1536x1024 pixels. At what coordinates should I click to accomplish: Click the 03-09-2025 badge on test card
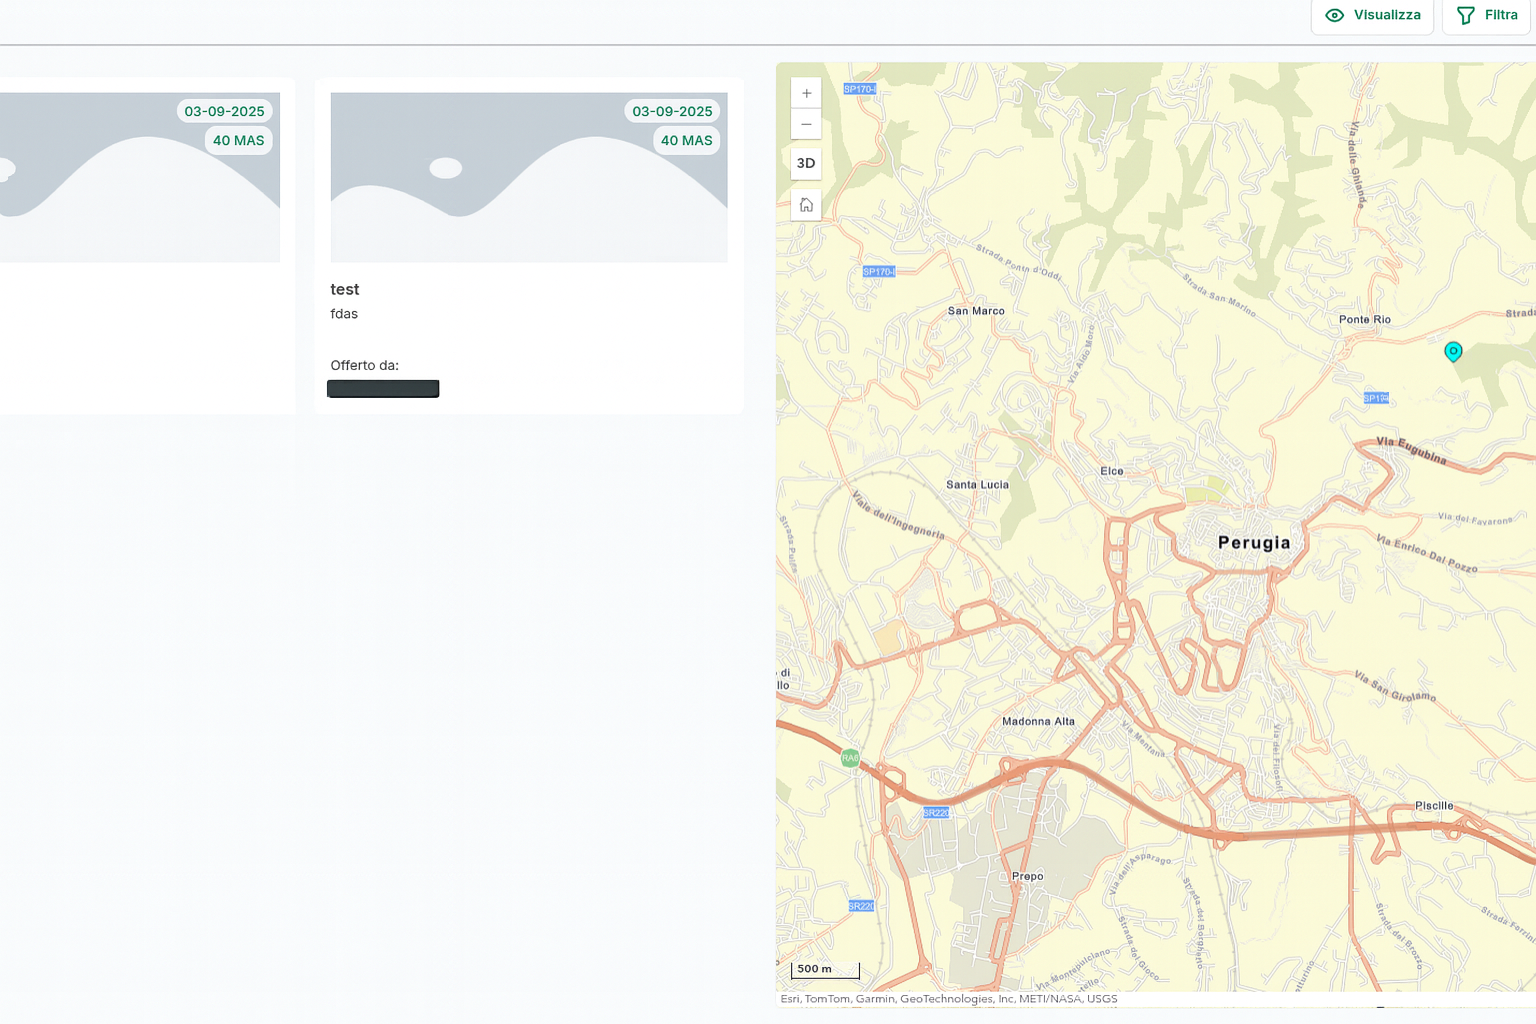pyautogui.click(x=672, y=111)
